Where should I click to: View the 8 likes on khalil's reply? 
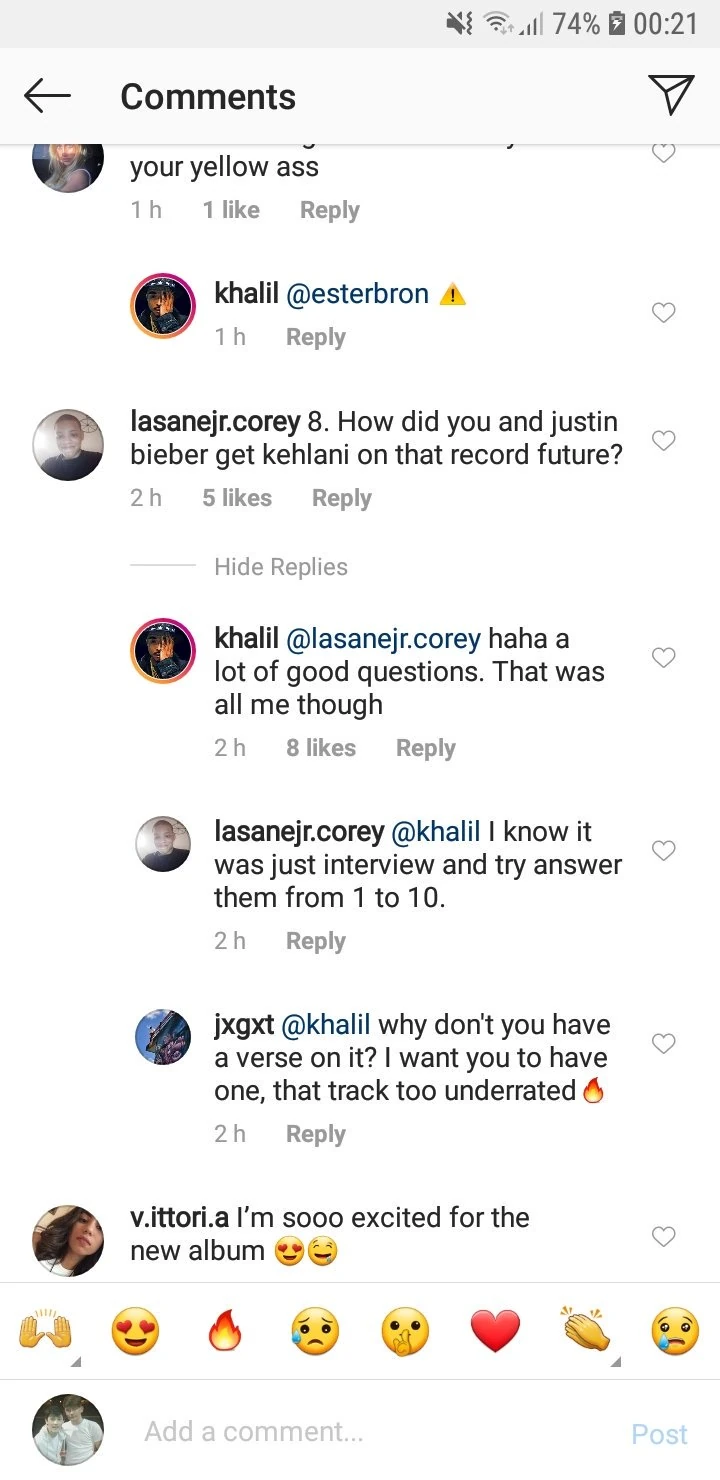[320, 748]
